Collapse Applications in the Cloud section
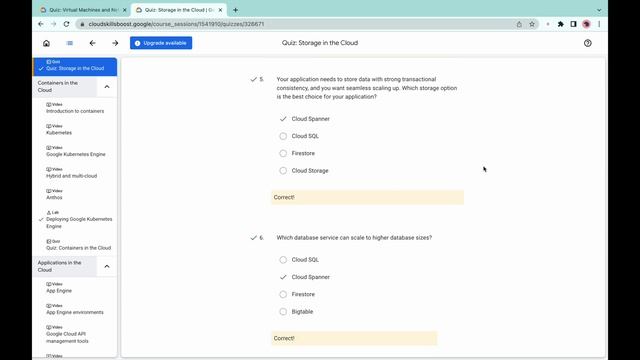Viewport: 640px width, 360px height. click(107, 267)
